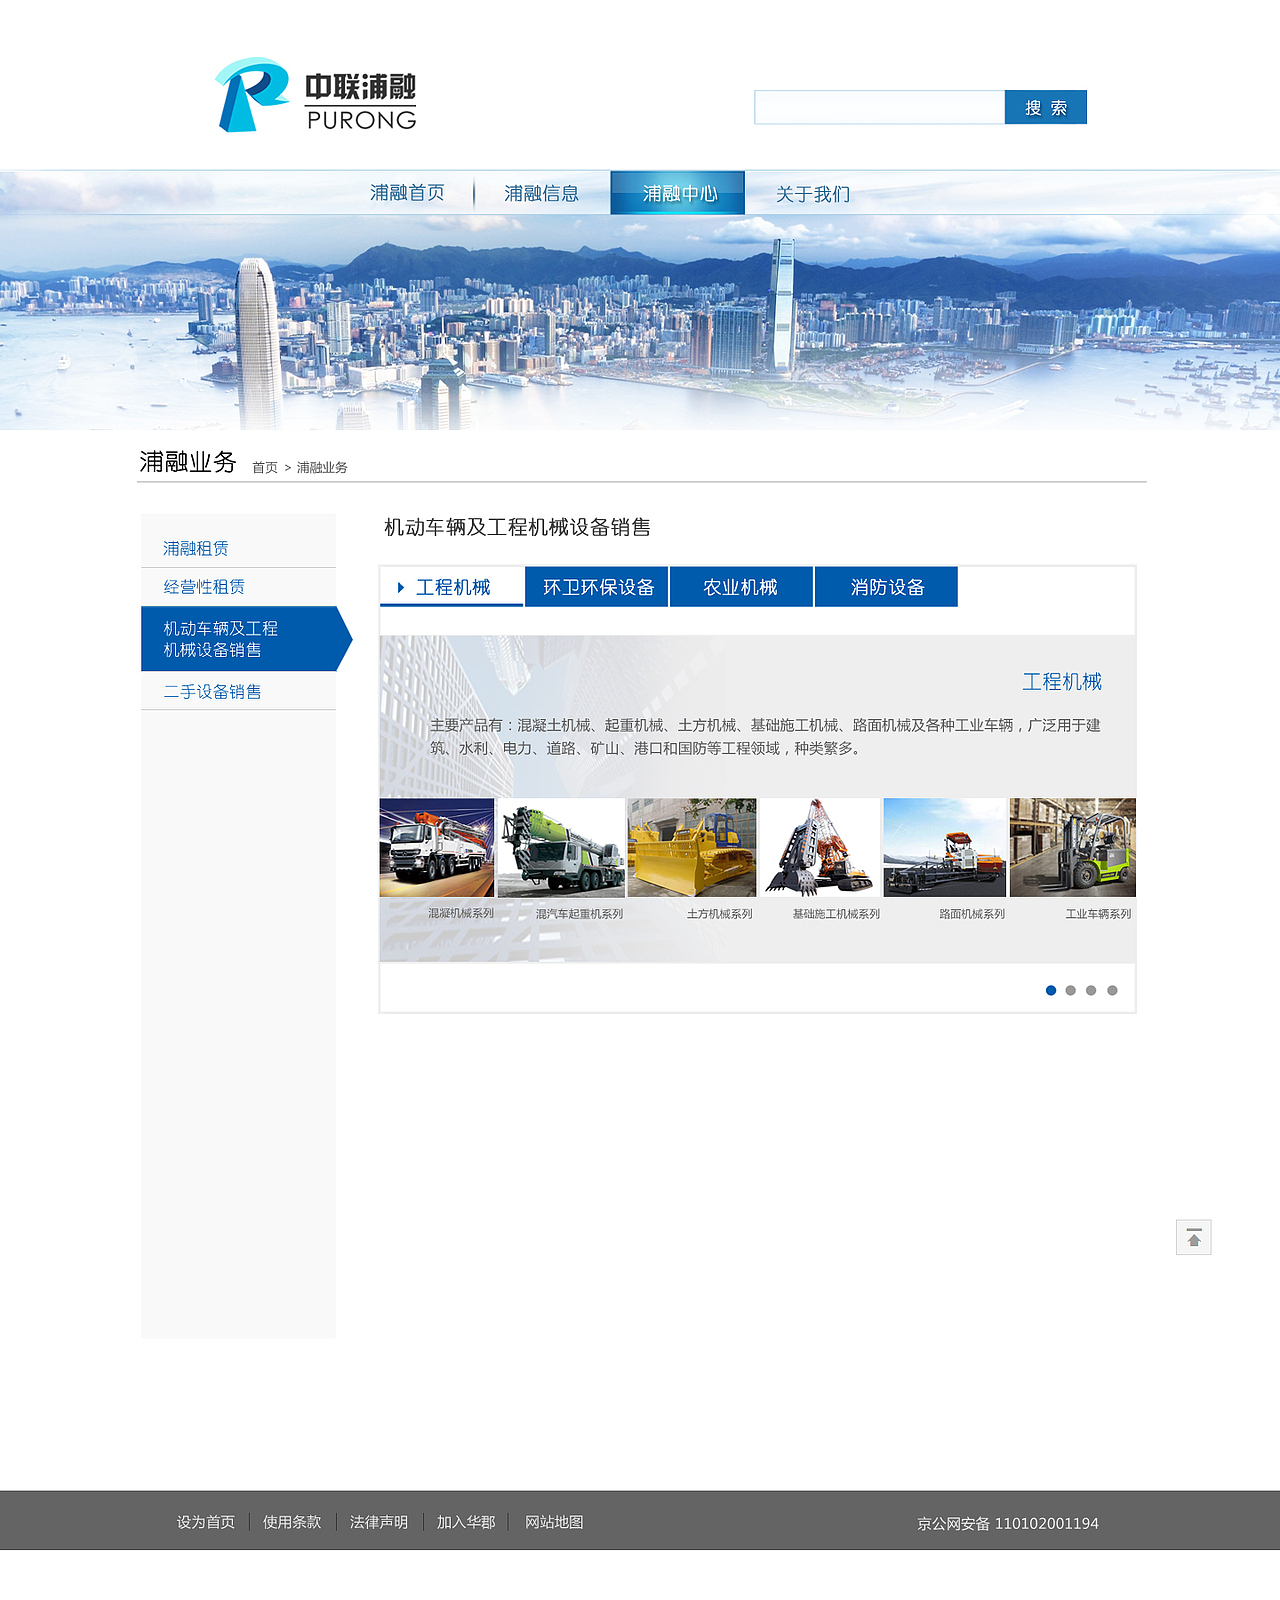Open the 关于我们 nav item
1280x1600 pixels.
[x=813, y=193]
